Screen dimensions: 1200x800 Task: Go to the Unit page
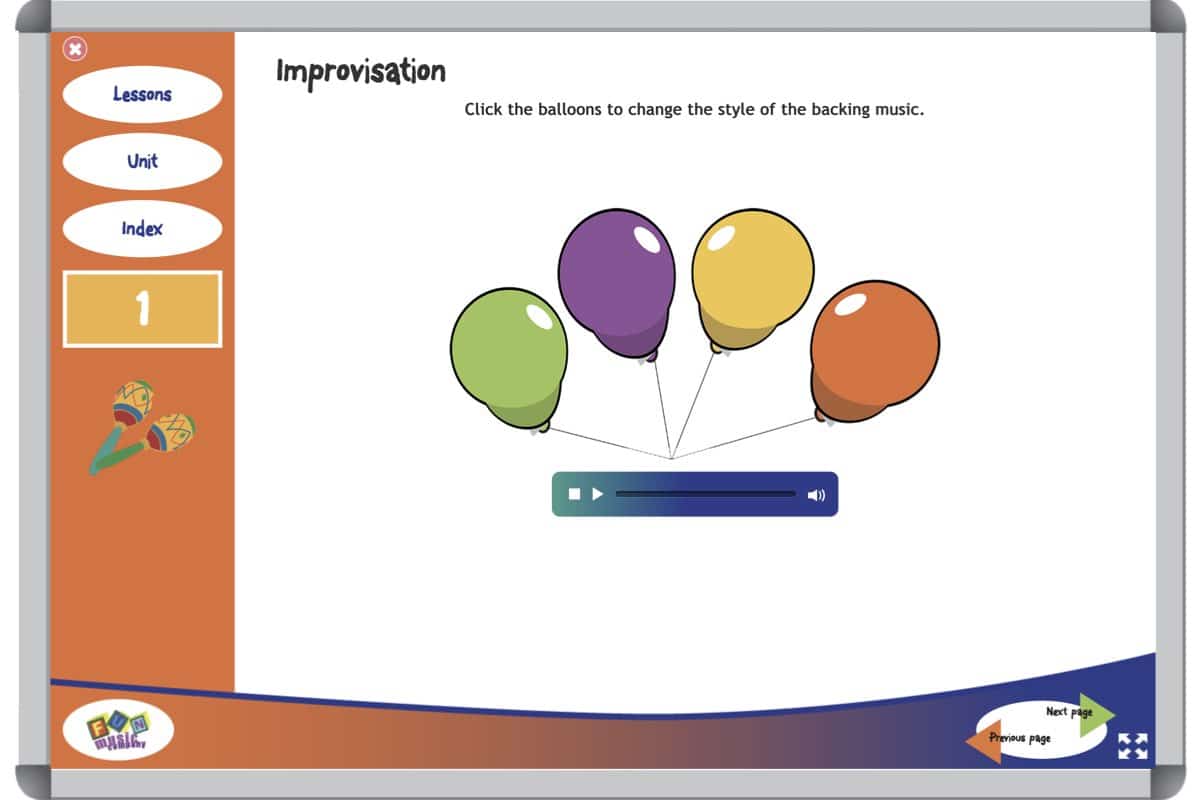(142, 161)
